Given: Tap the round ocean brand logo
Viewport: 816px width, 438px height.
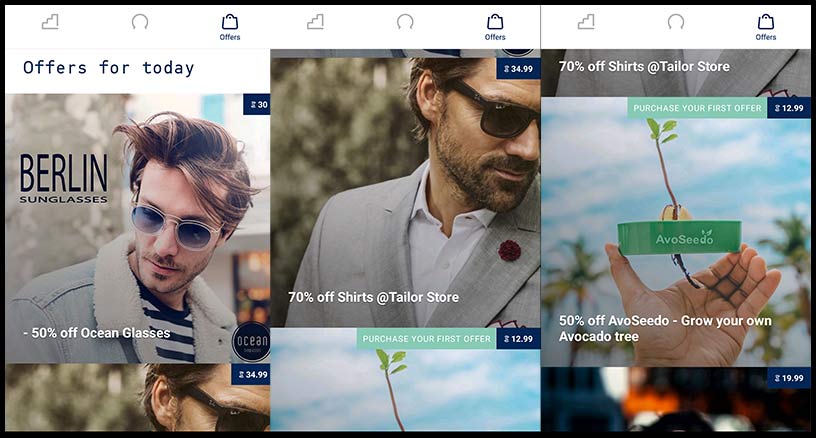Looking at the screenshot, I should coord(251,342).
